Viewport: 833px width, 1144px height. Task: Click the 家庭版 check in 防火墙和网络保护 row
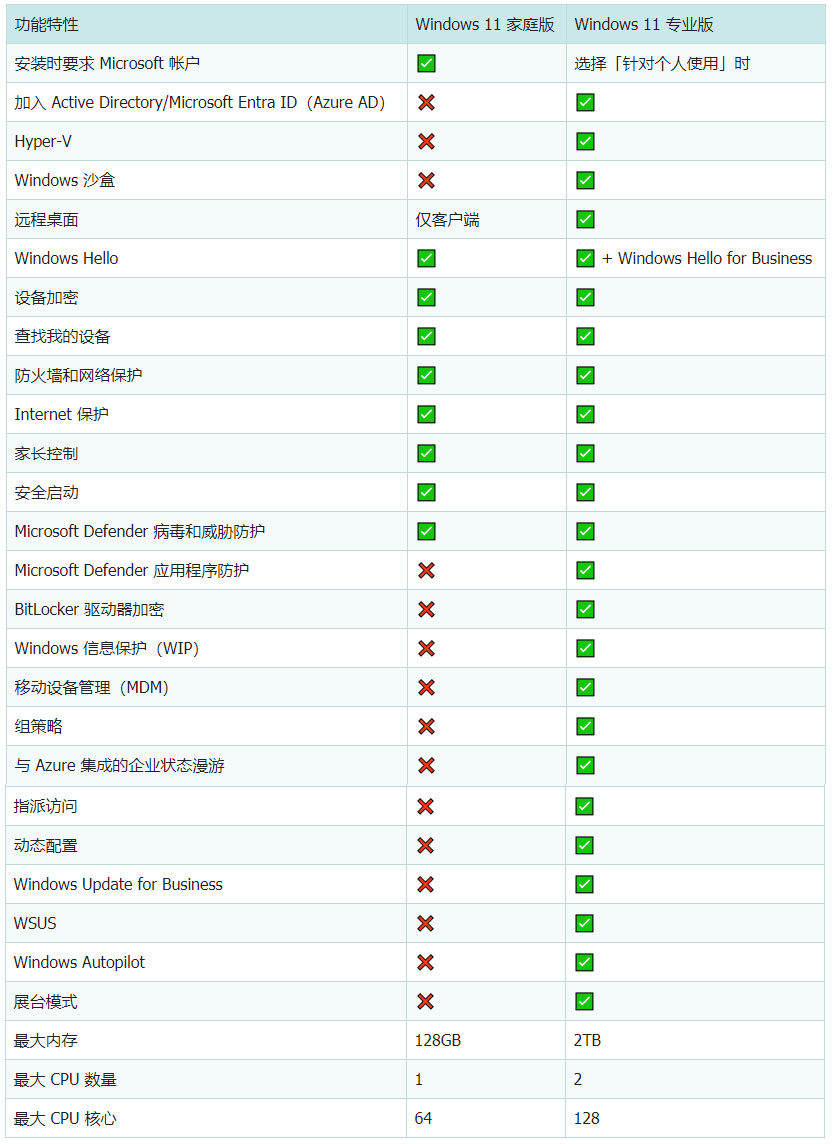[427, 376]
